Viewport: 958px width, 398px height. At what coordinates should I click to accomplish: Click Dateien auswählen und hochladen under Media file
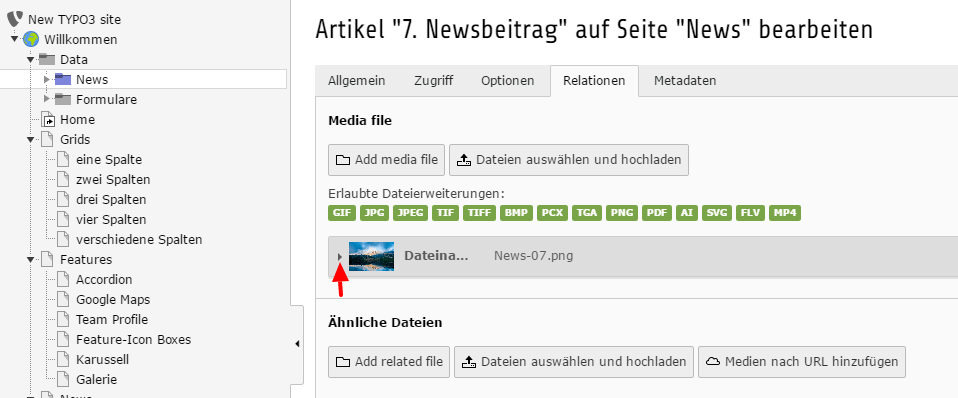point(569,160)
